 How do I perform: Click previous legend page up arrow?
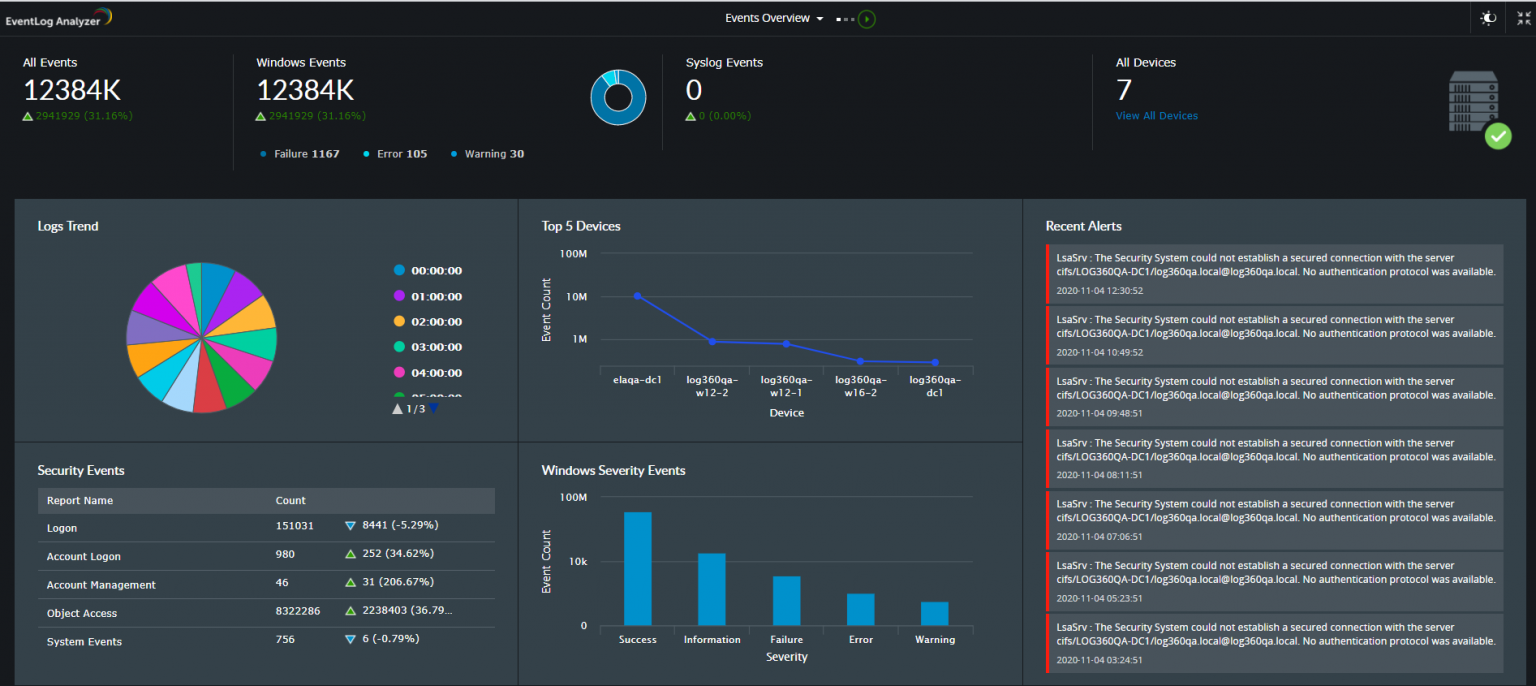pos(398,408)
